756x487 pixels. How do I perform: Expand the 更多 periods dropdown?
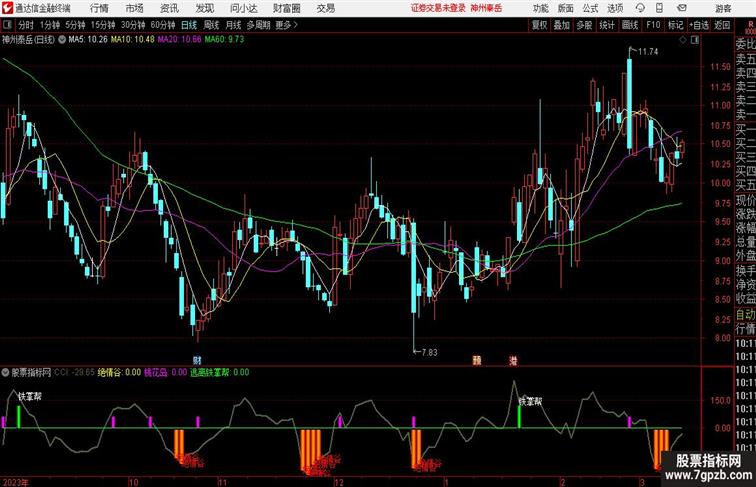tap(286, 25)
